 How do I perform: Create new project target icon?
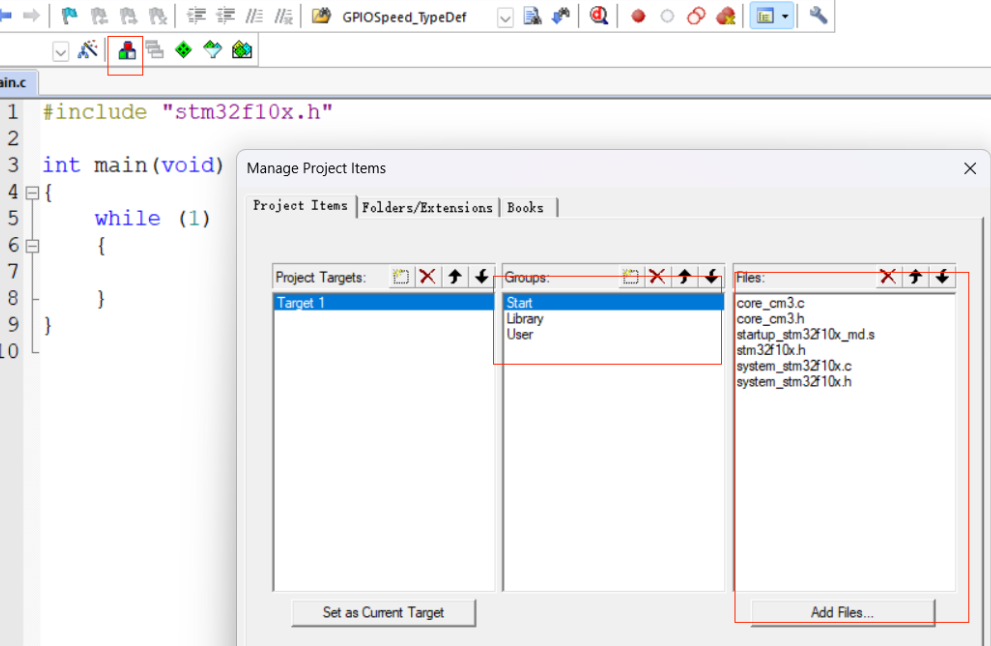(401, 276)
